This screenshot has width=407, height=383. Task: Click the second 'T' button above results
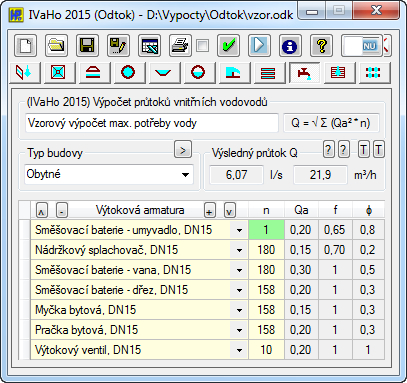(378, 150)
